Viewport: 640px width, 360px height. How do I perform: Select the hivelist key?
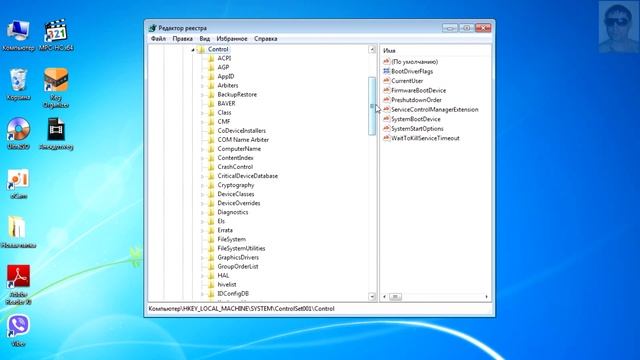(227, 284)
